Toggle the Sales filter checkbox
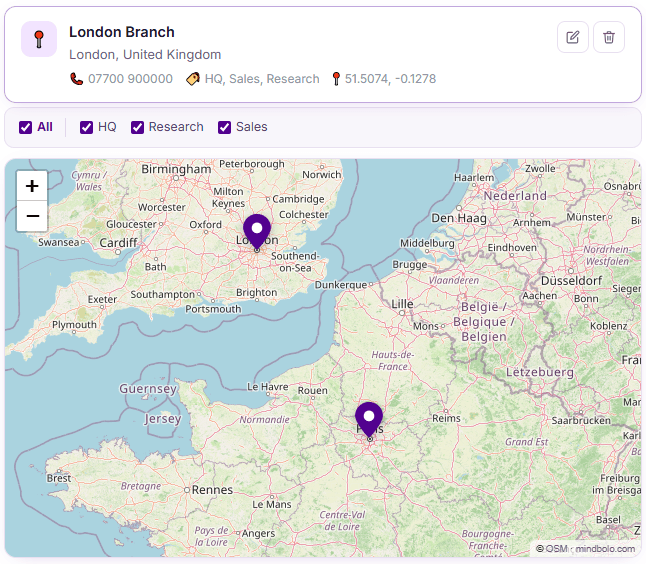The width and height of the screenshot is (646, 564). click(x=225, y=127)
